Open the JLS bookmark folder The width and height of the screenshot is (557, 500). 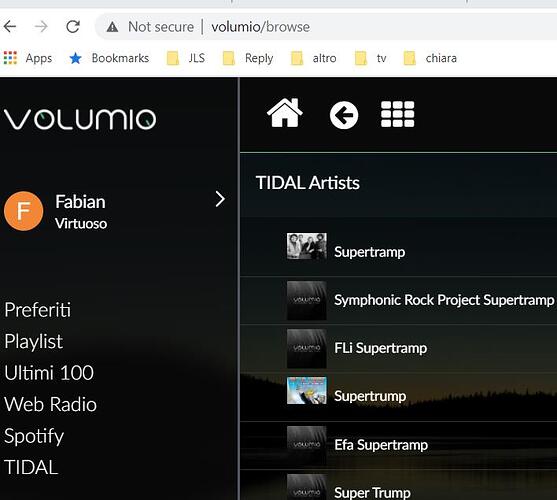pyautogui.click(x=186, y=58)
